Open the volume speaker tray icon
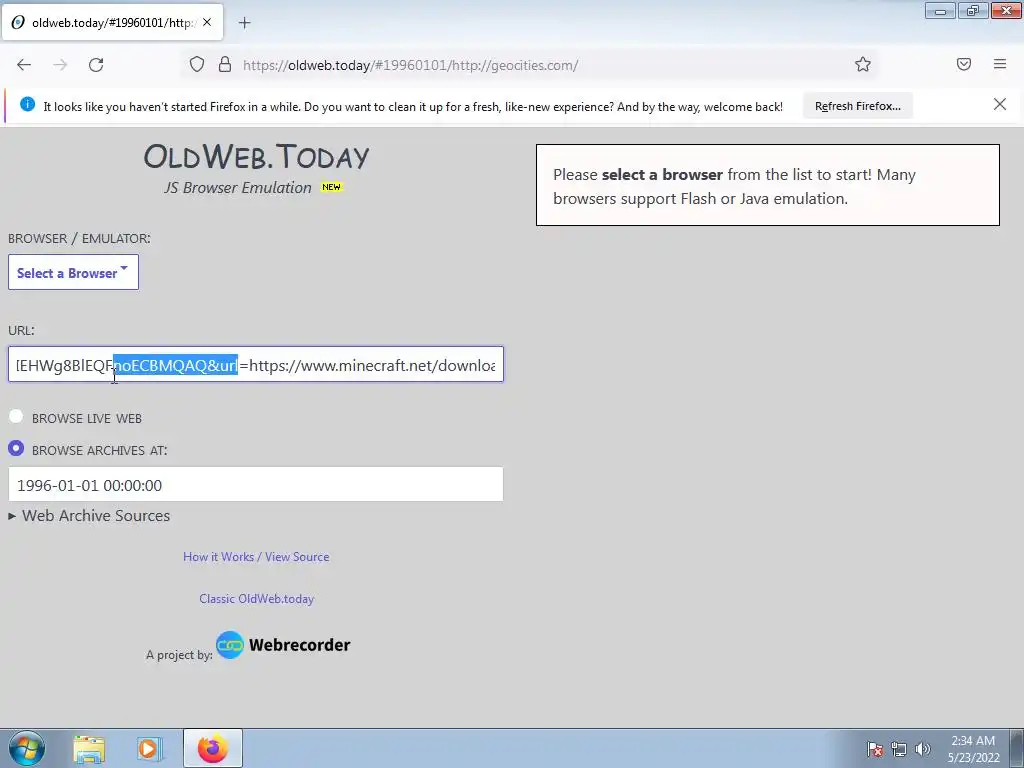Image resolution: width=1024 pixels, height=768 pixels. pos(923,749)
